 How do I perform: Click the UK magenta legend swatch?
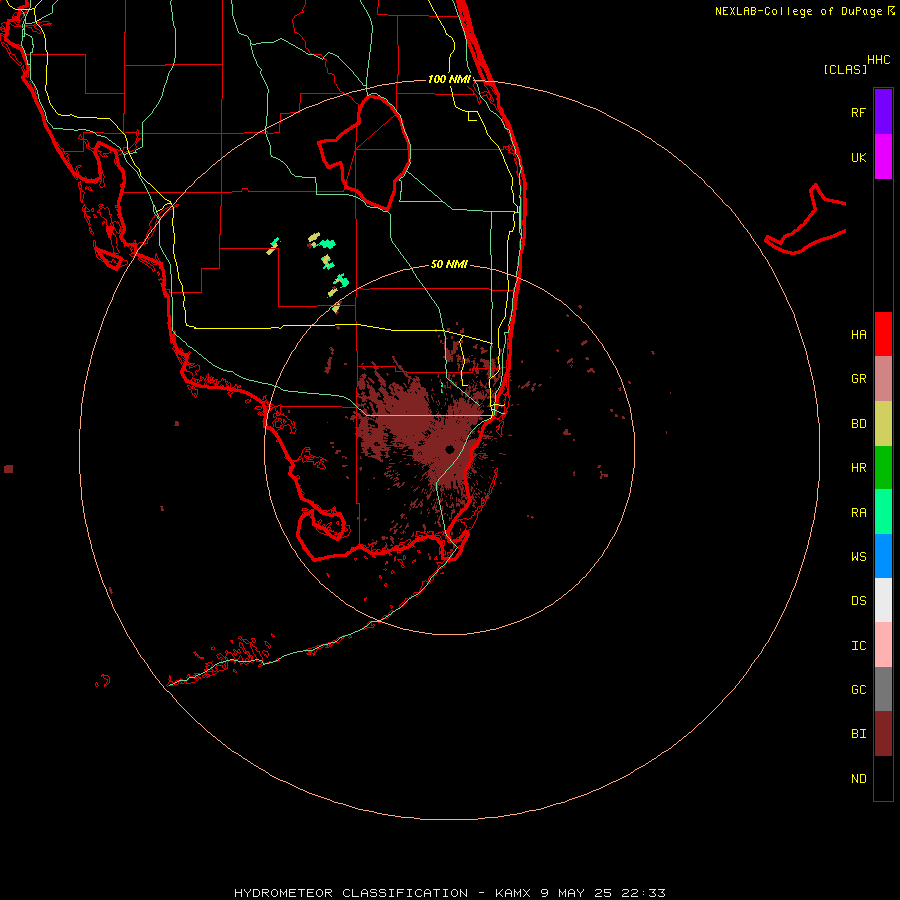tap(883, 157)
